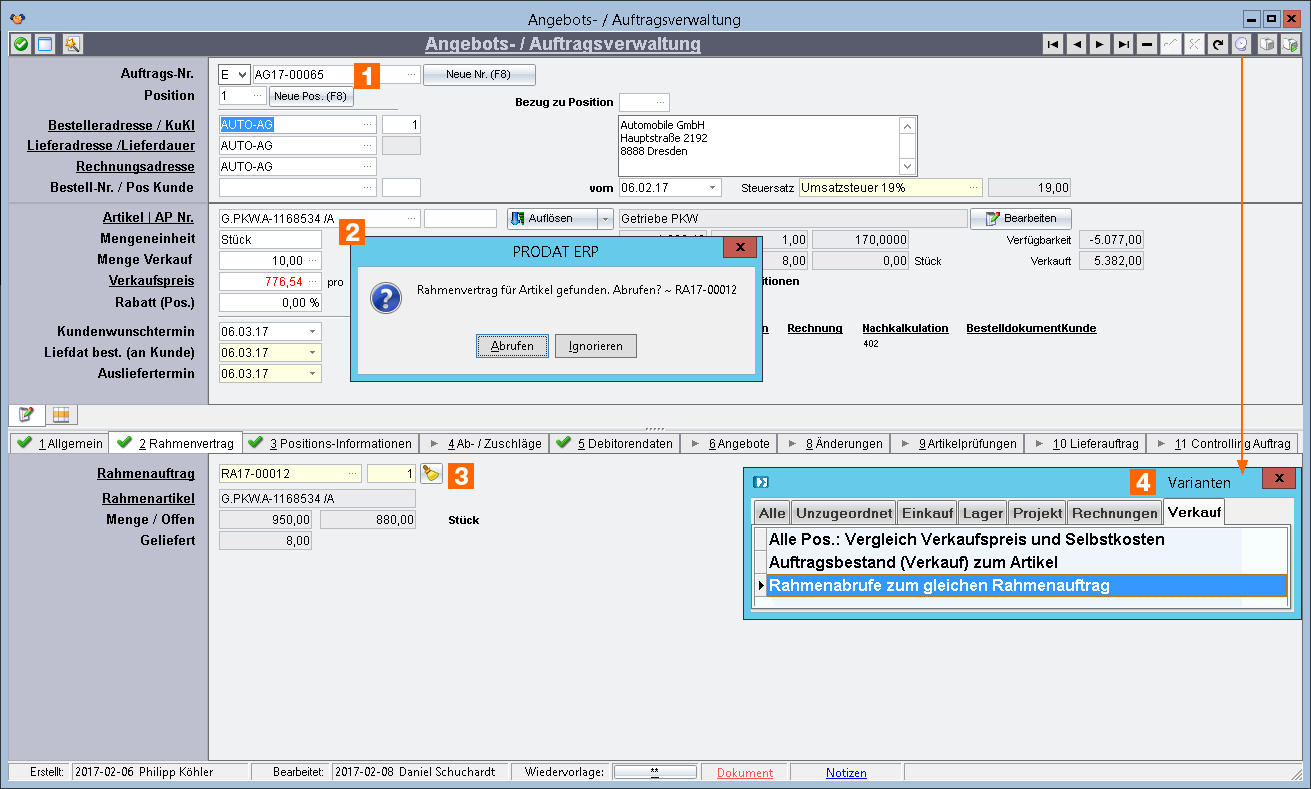
Task: Click the Auflösen button
Action: click(552, 218)
